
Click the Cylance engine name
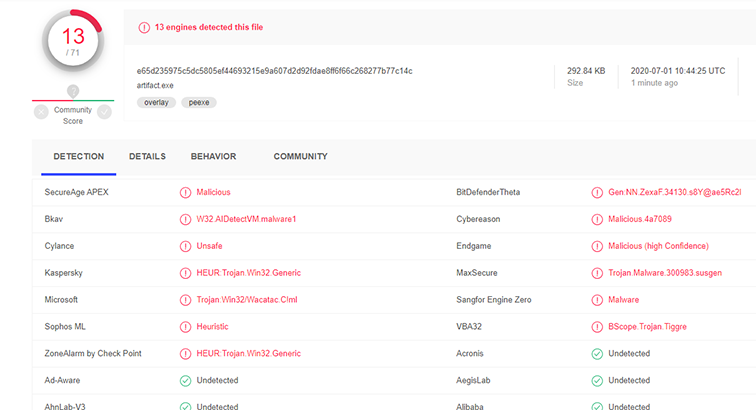(59, 246)
